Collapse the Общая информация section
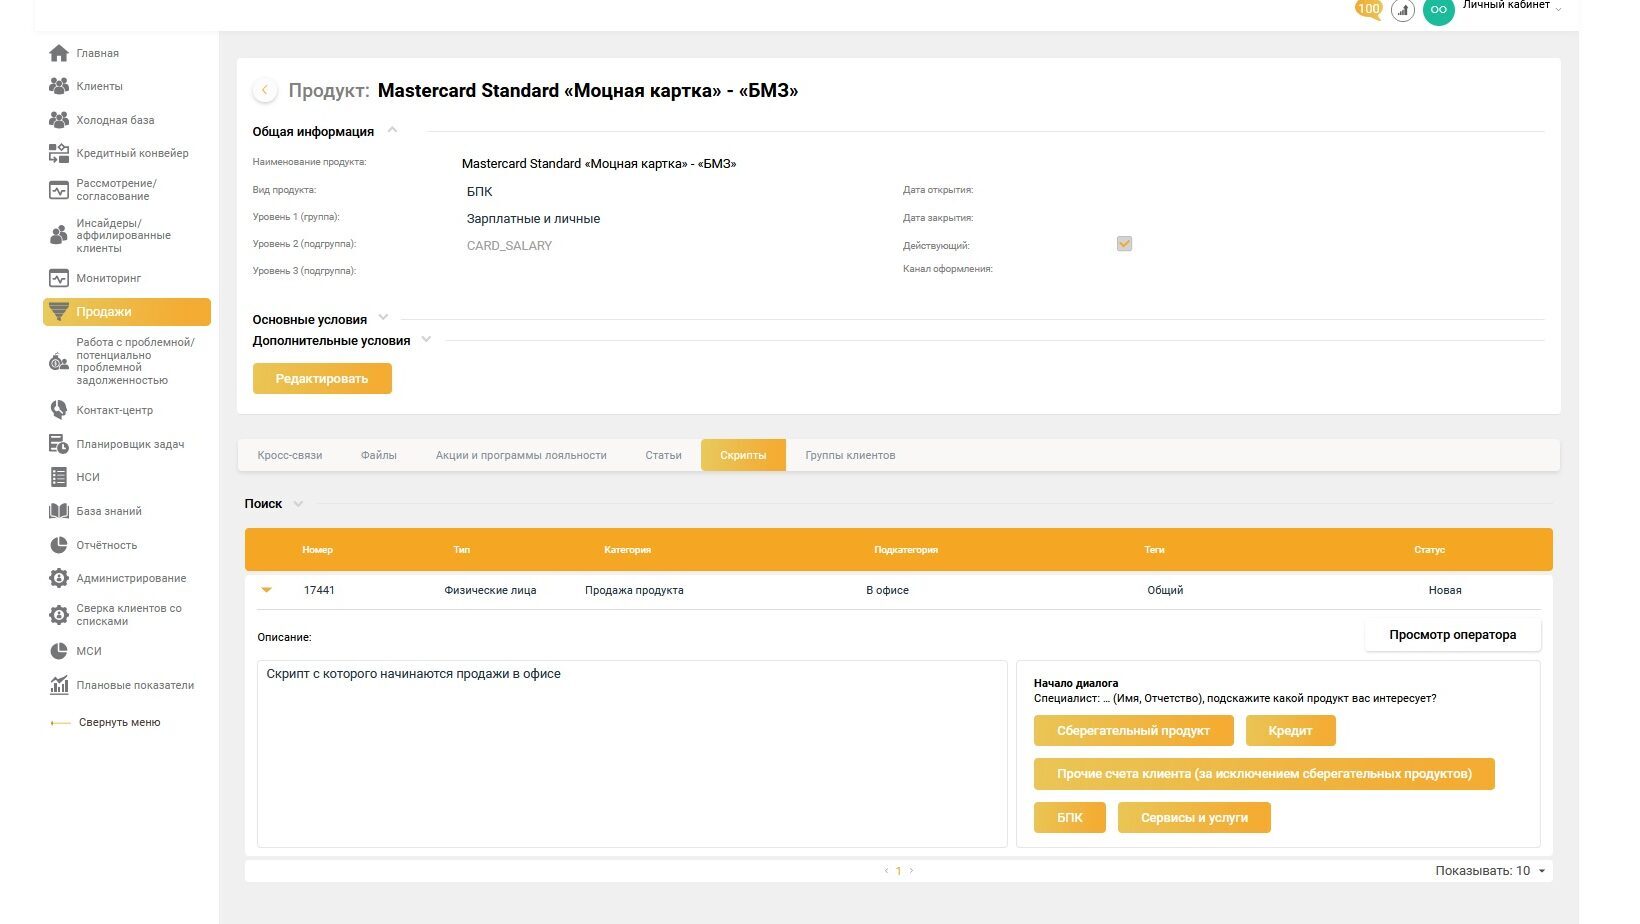Image resolution: width=1640 pixels, height=924 pixels. pos(392,130)
